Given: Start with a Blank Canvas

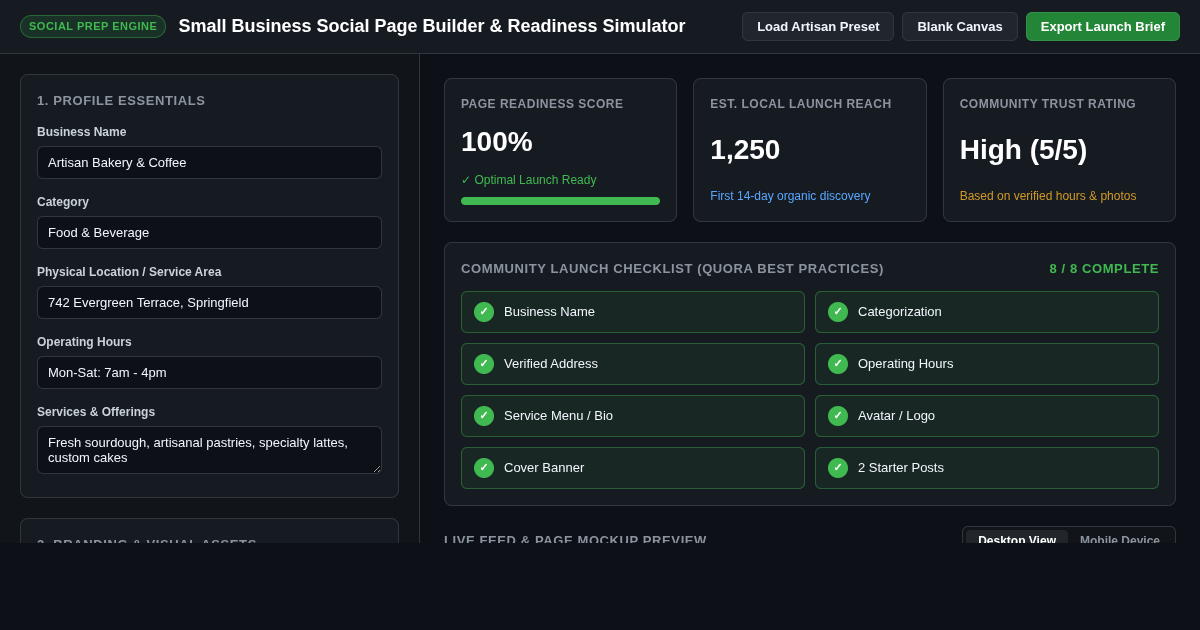Looking at the screenshot, I should coord(960,26).
